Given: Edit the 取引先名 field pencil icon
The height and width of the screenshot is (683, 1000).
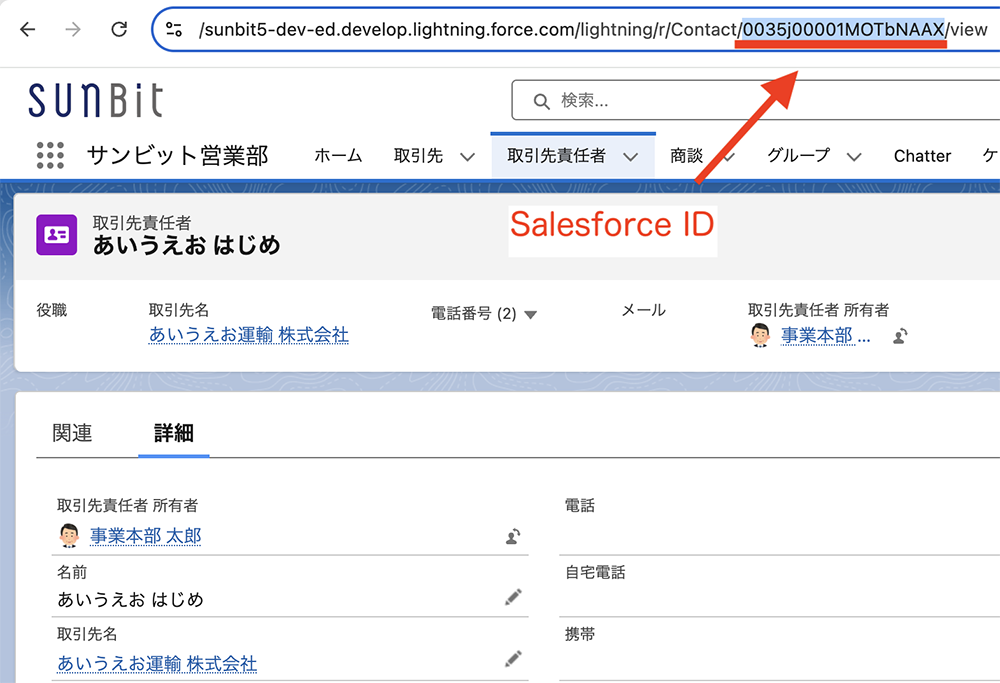Looking at the screenshot, I should [x=513, y=658].
